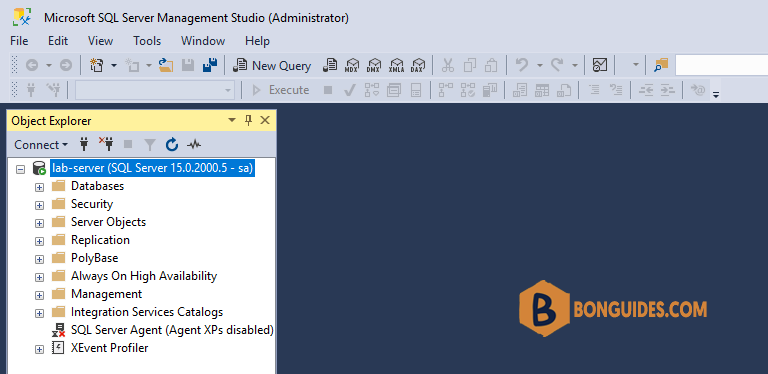768x374 pixels.
Task: Select the Always On High Availability folder
Action: 144,276
